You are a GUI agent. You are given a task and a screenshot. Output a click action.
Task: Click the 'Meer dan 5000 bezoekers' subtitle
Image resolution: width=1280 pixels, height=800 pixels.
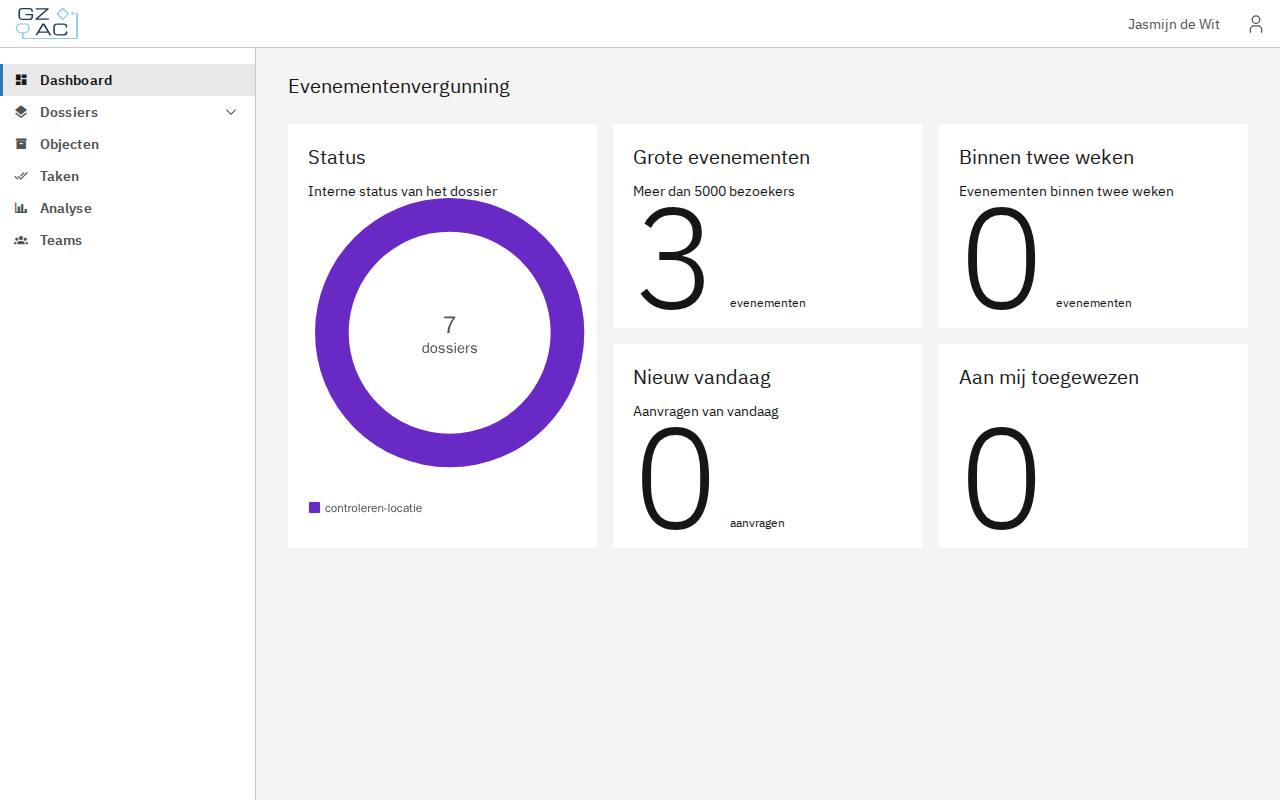click(x=714, y=191)
